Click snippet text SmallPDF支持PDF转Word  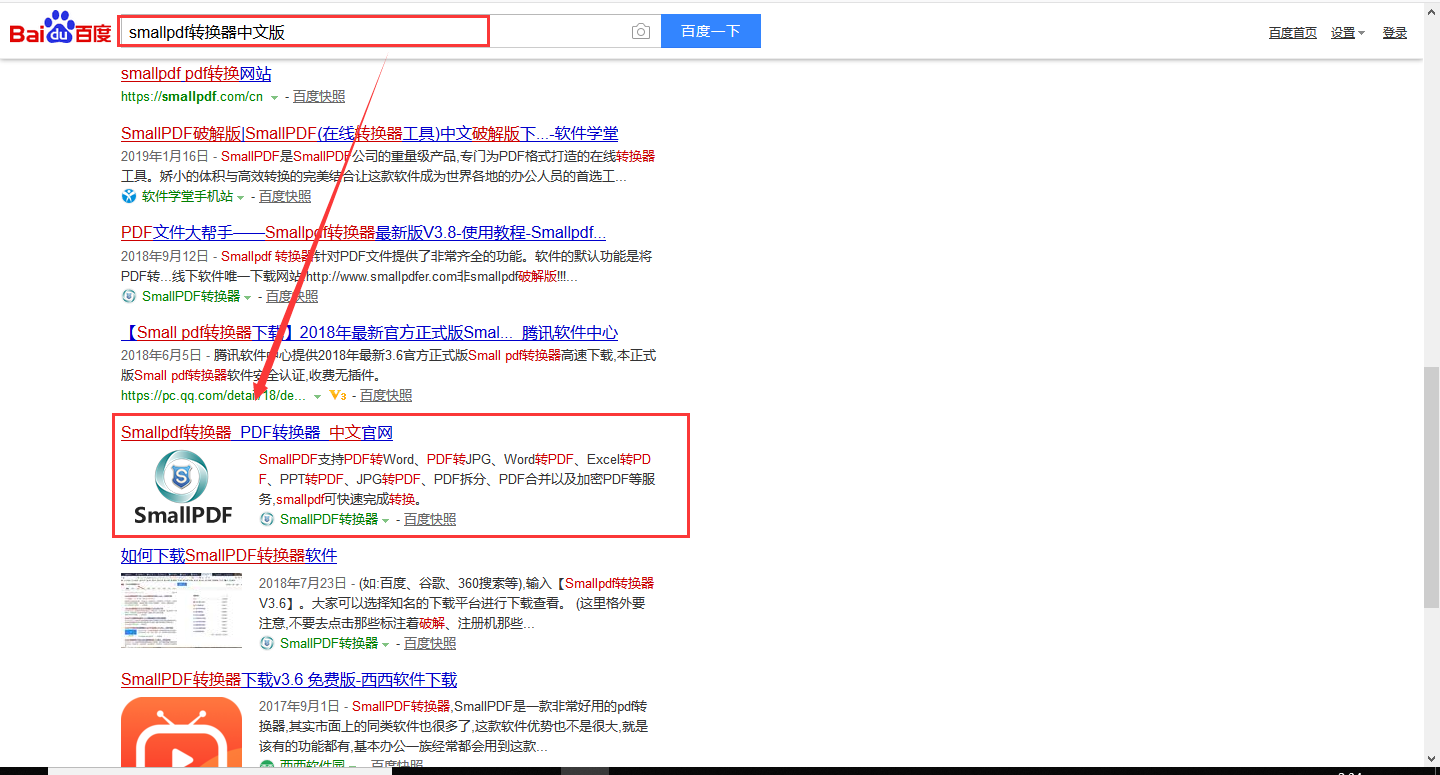[337, 460]
